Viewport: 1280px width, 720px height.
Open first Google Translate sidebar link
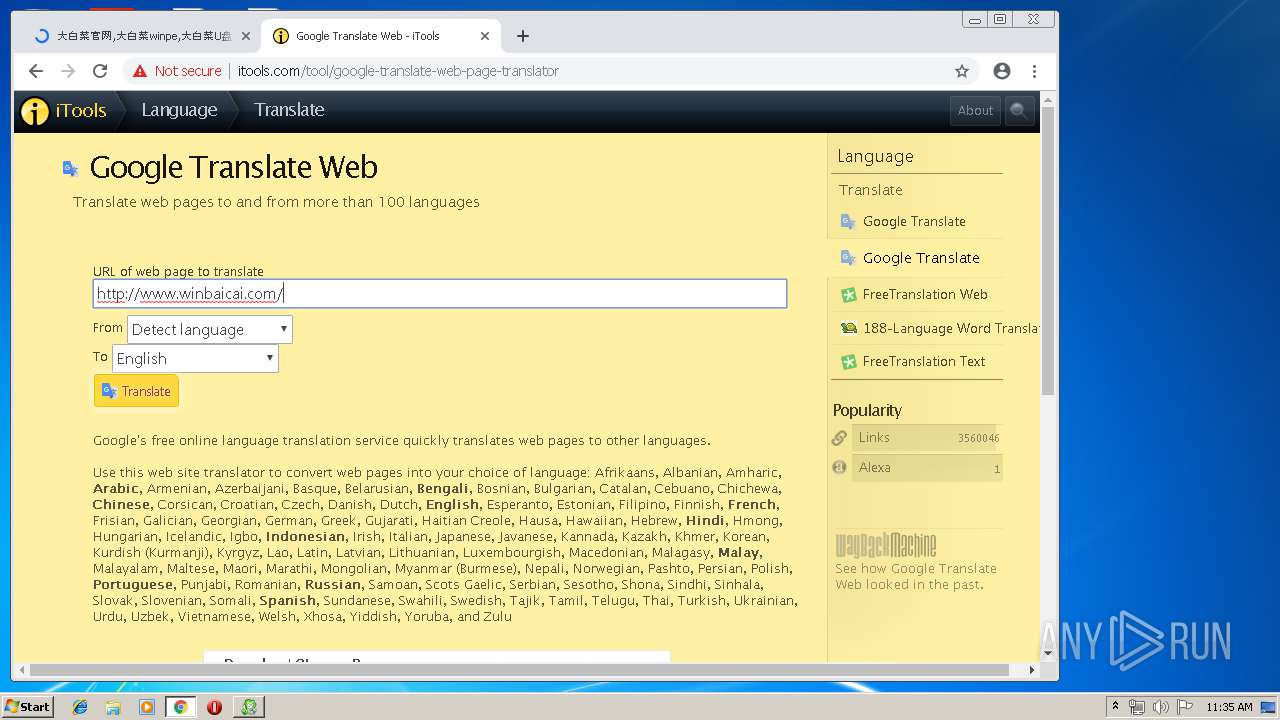coord(914,221)
